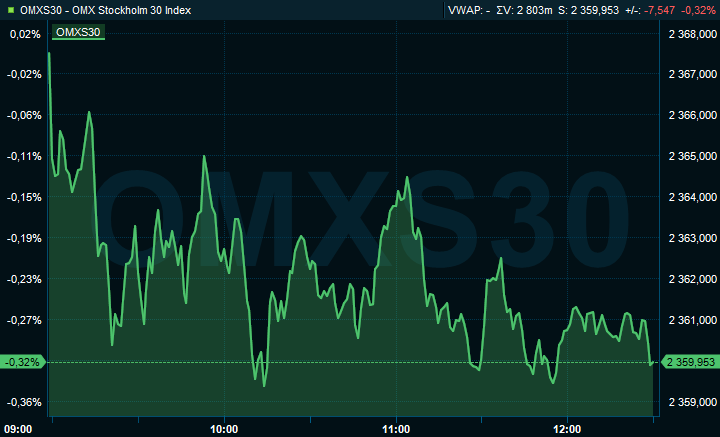
Task: Click the '2 364,000' right axis label
Action: click(693, 197)
